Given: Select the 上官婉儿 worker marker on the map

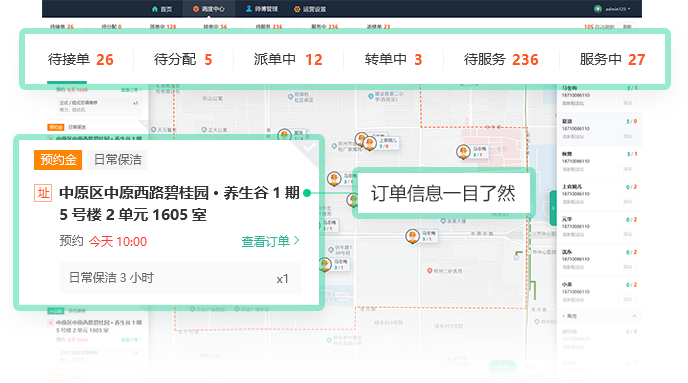Looking at the screenshot, I should 370,143.
